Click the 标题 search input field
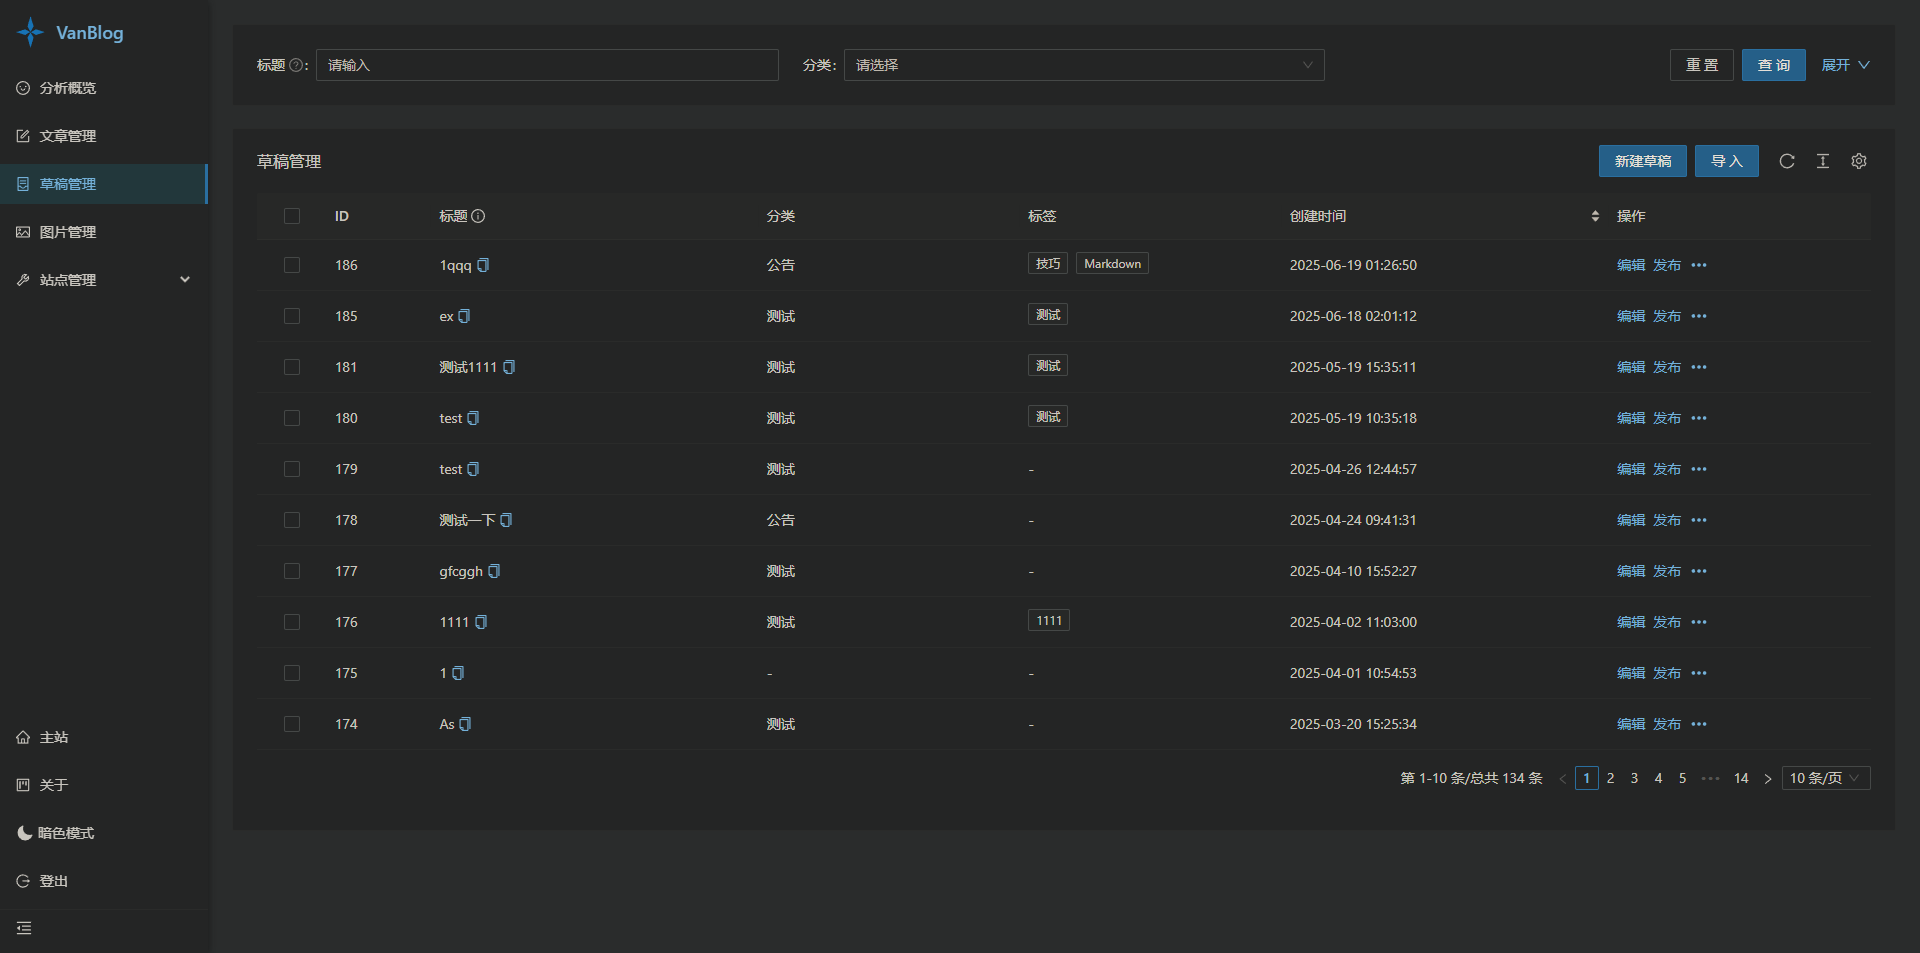Image resolution: width=1920 pixels, height=953 pixels. 547,65
